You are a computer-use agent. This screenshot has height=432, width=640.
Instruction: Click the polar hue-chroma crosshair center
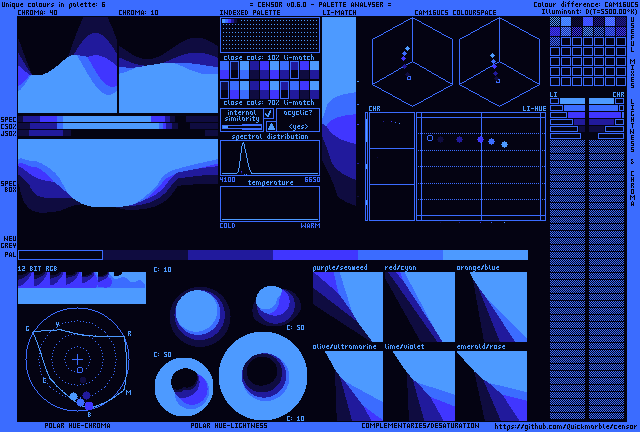pos(78,359)
